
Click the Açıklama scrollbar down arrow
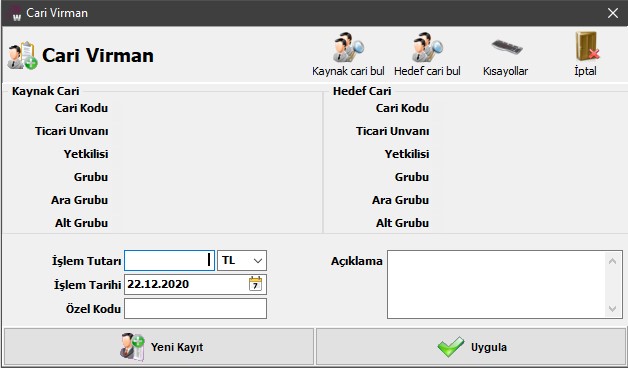point(612,308)
